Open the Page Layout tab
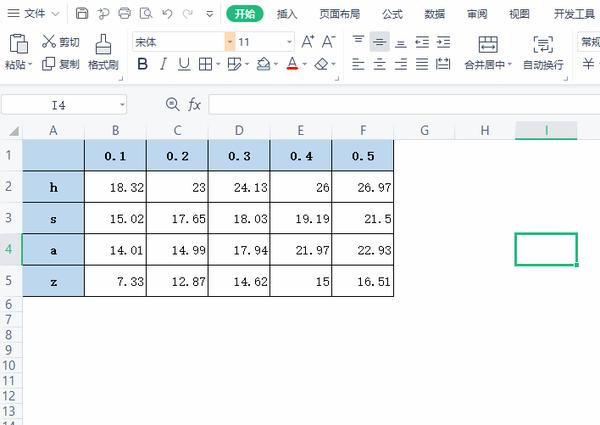The width and height of the screenshot is (600, 425). (x=340, y=14)
